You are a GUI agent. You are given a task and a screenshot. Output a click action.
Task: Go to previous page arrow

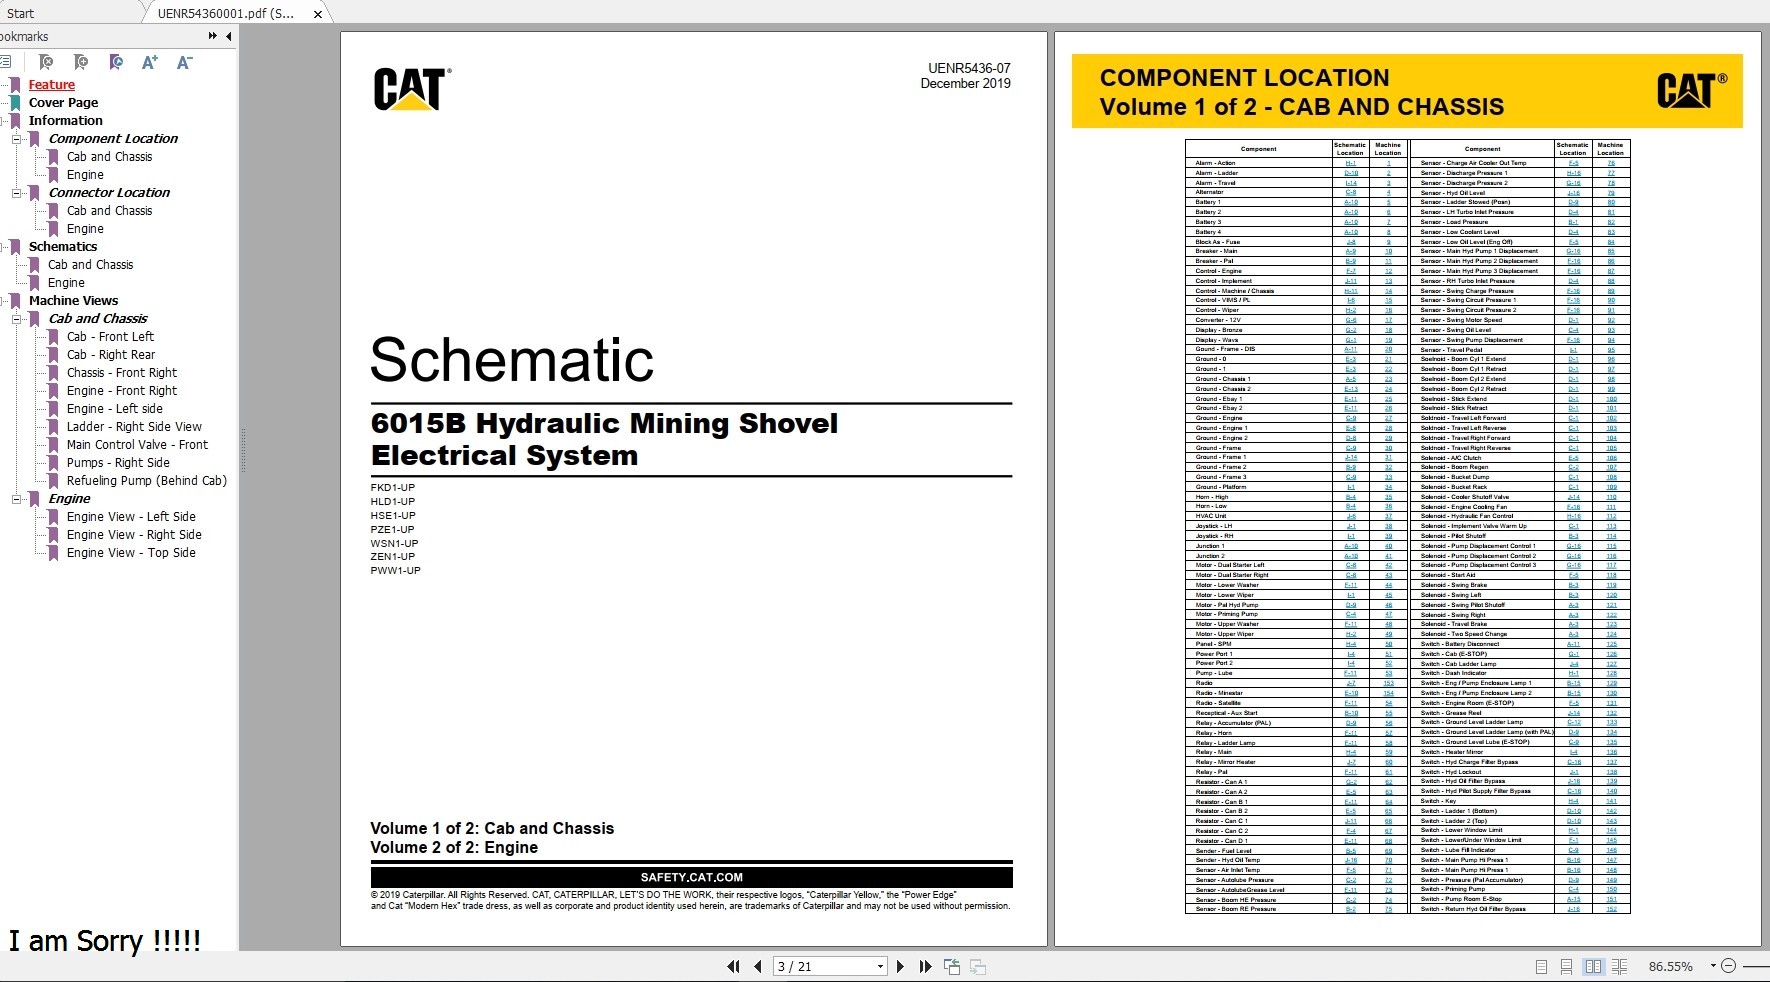pyautogui.click(x=757, y=966)
